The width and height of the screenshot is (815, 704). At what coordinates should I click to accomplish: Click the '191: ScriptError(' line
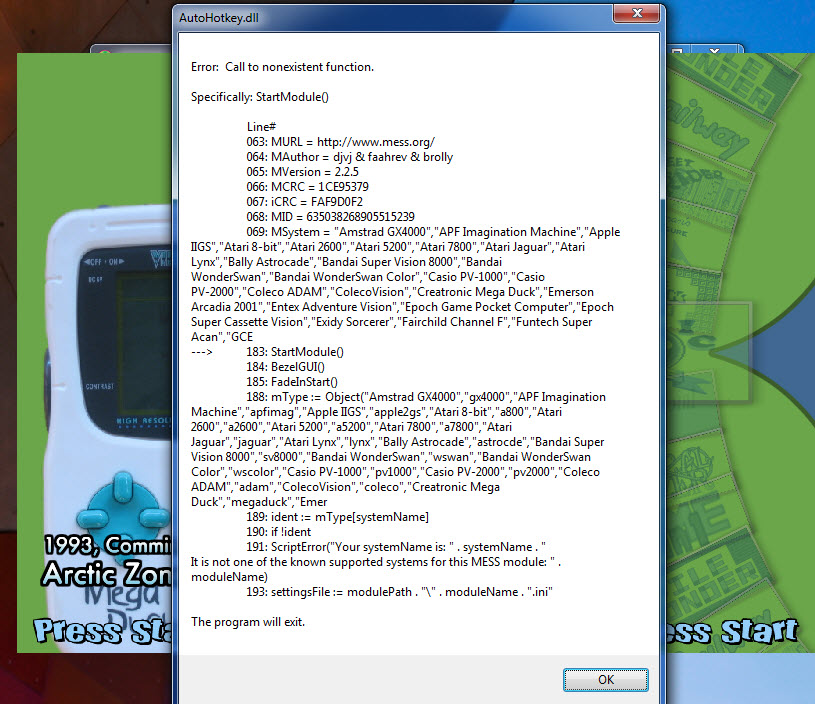(x=396, y=547)
